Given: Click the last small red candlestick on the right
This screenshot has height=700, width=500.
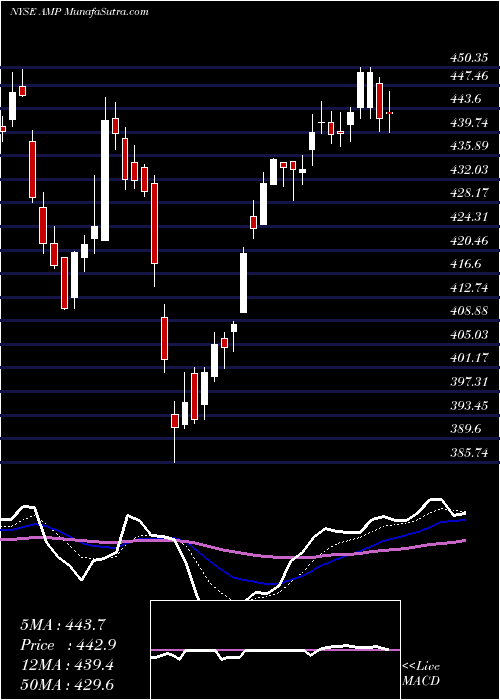Looking at the screenshot, I should pyautogui.click(x=390, y=113).
